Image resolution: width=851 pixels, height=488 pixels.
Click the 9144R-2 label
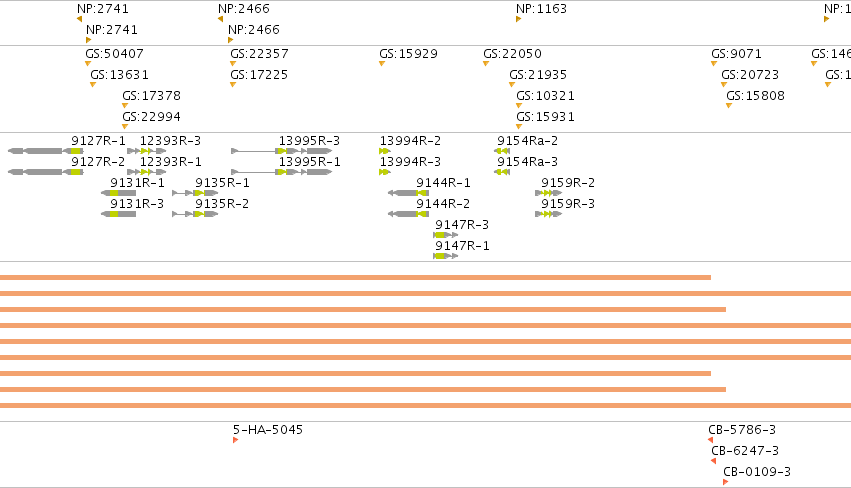tap(443, 204)
